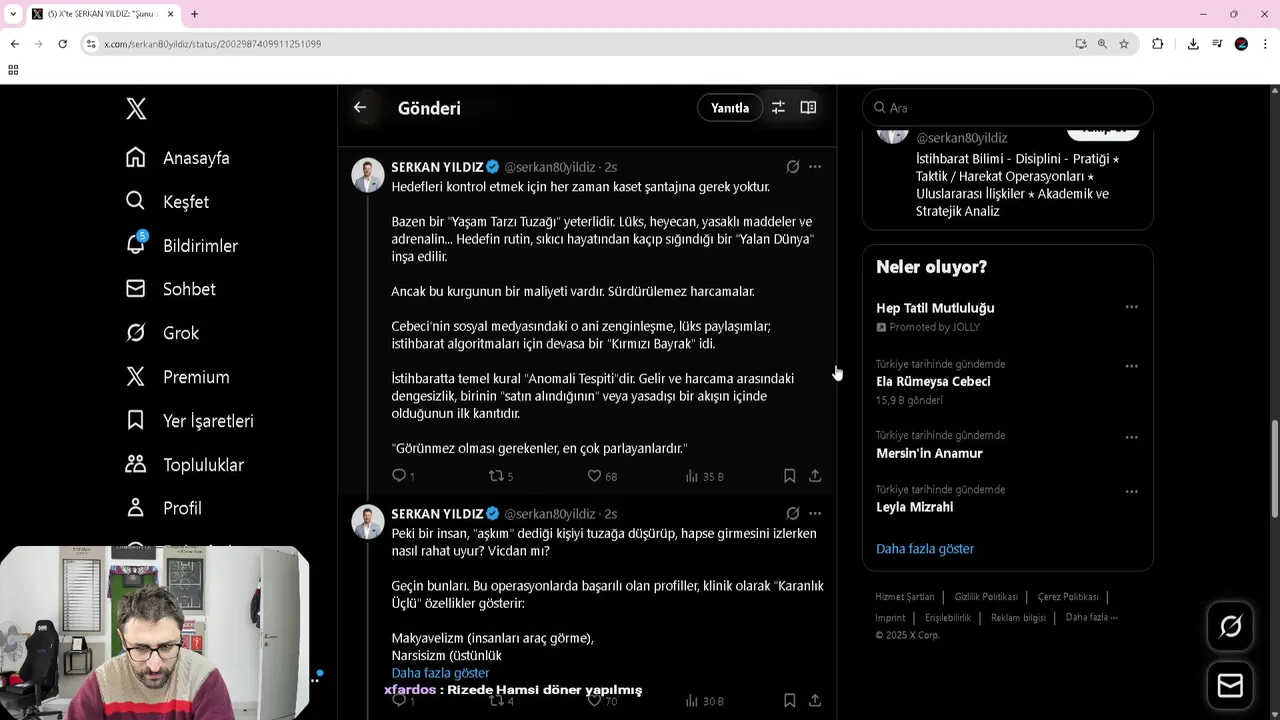
Task: Open Chrome three-dot menu
Action: click(1265, 44)
